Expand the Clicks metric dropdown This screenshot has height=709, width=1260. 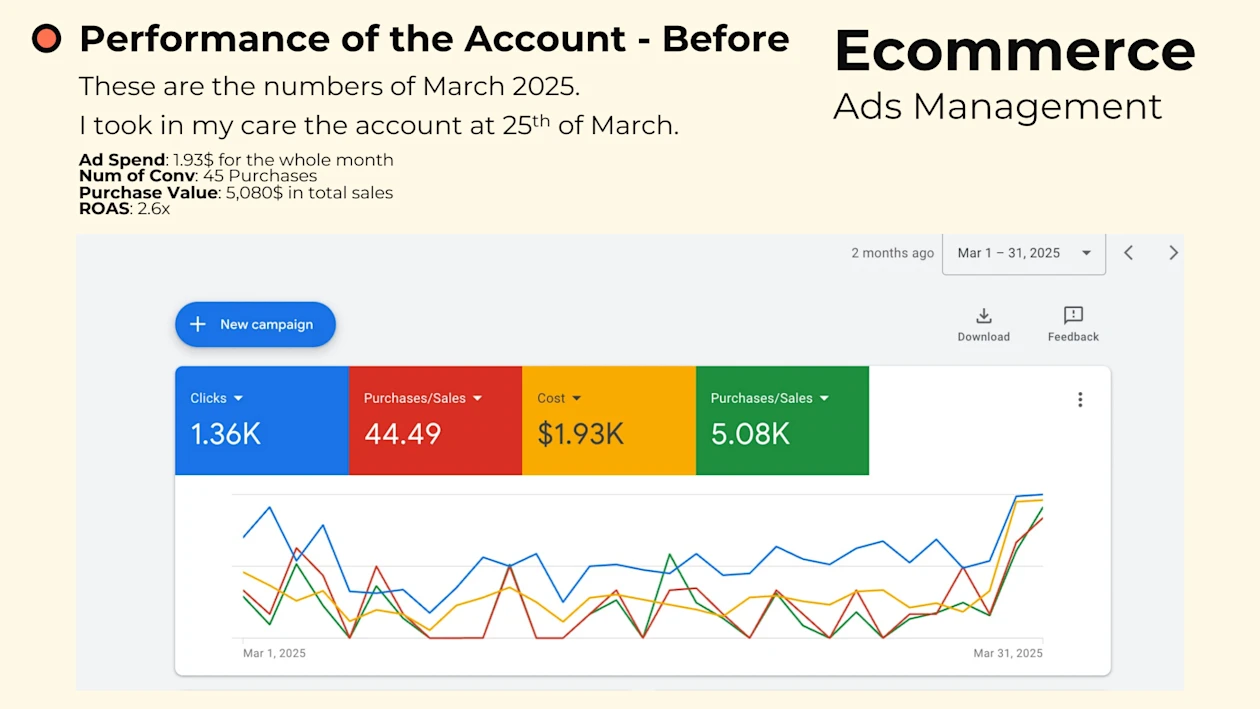[x=238, y=398]
